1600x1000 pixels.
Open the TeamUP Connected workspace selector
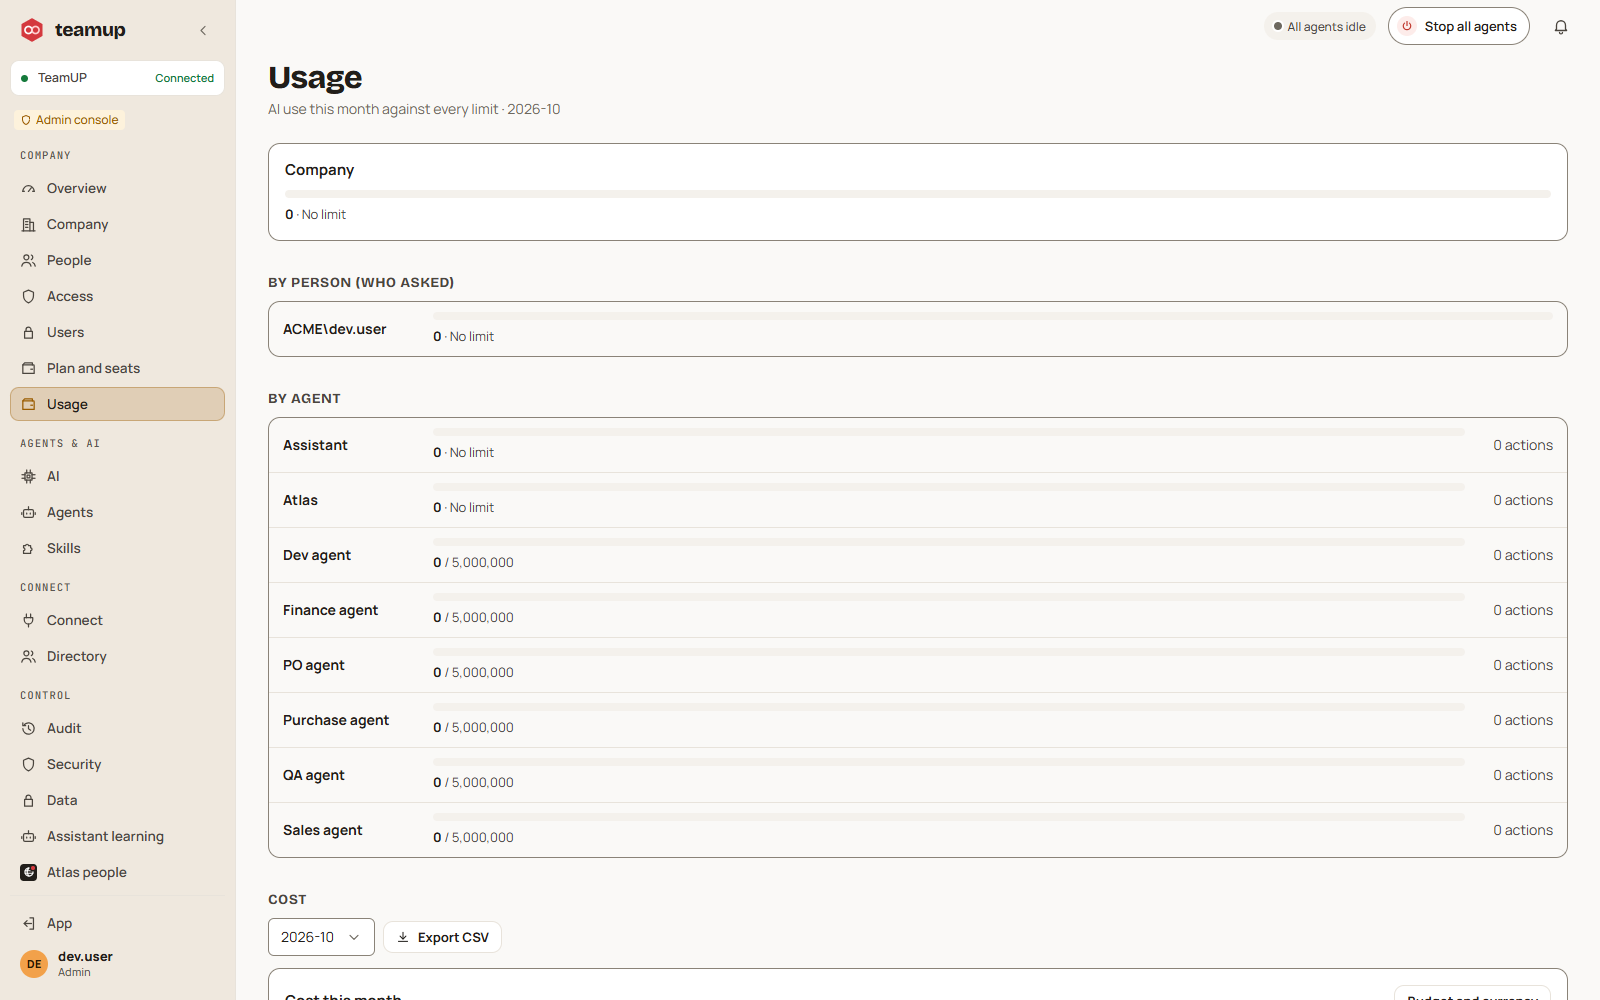click(117, 78)
